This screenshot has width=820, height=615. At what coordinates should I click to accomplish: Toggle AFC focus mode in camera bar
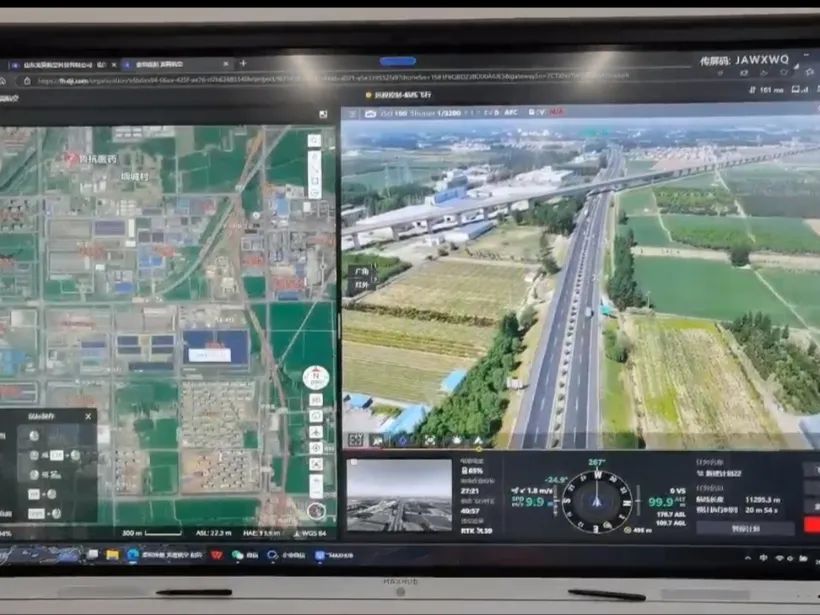coord(511,113)
